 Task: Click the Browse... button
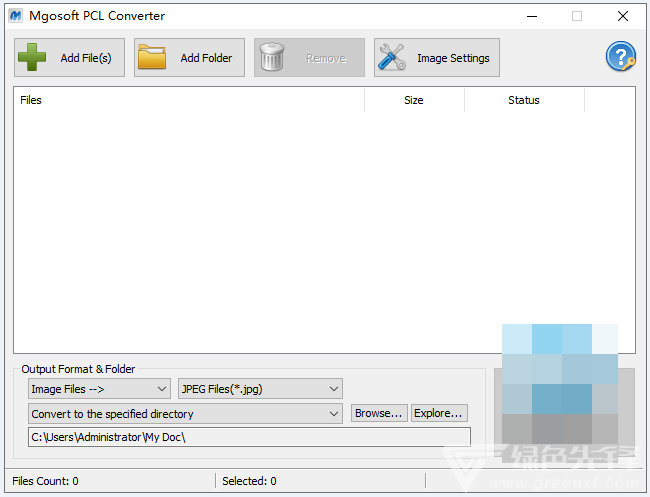(x=379, y=413)
